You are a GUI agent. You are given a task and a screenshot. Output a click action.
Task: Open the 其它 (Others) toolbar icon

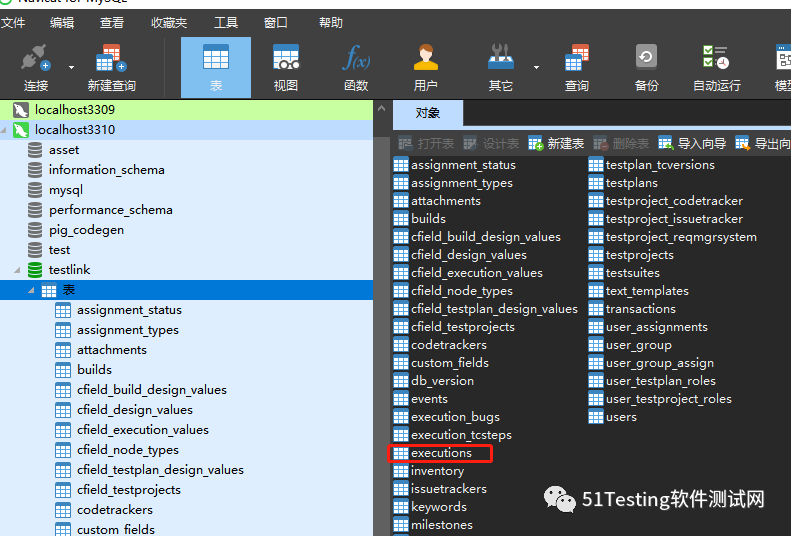tap(500, 67)
